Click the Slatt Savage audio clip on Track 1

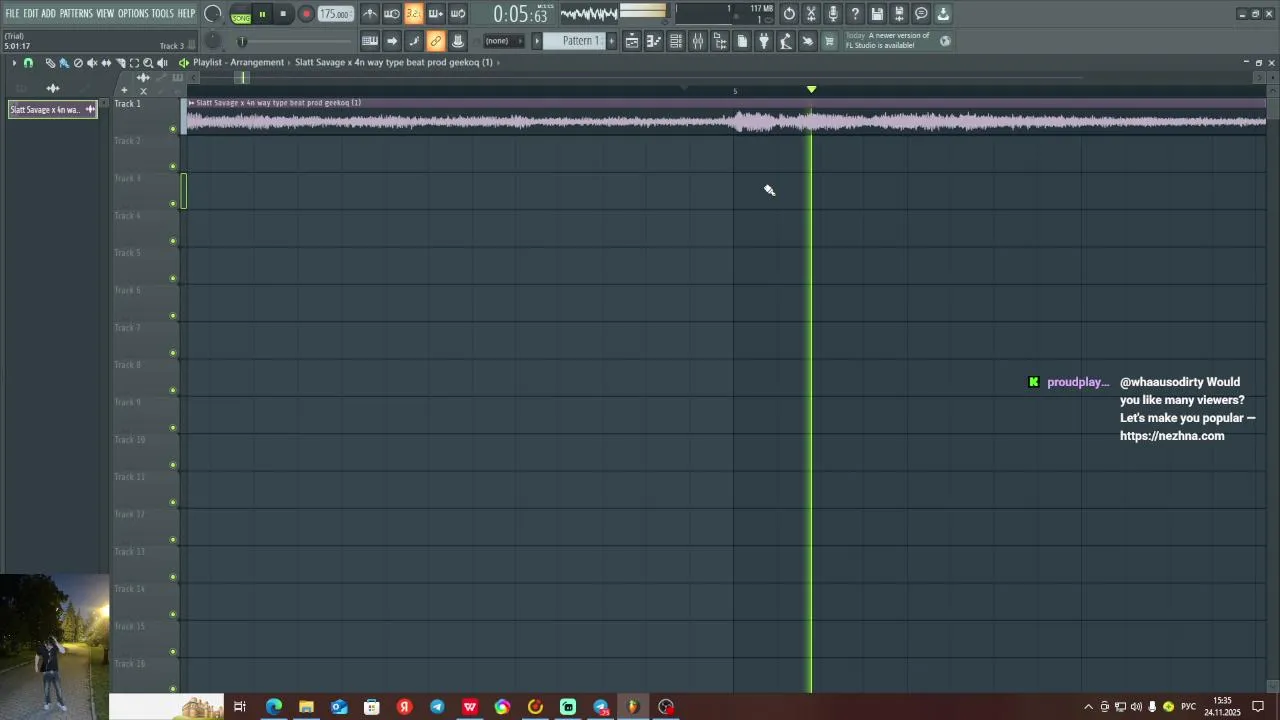click(726, 116)
